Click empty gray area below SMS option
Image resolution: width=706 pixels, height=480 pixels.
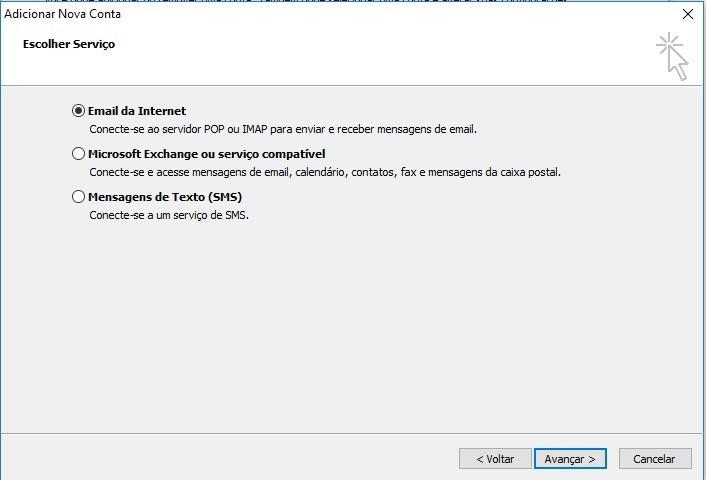[351, 324]
